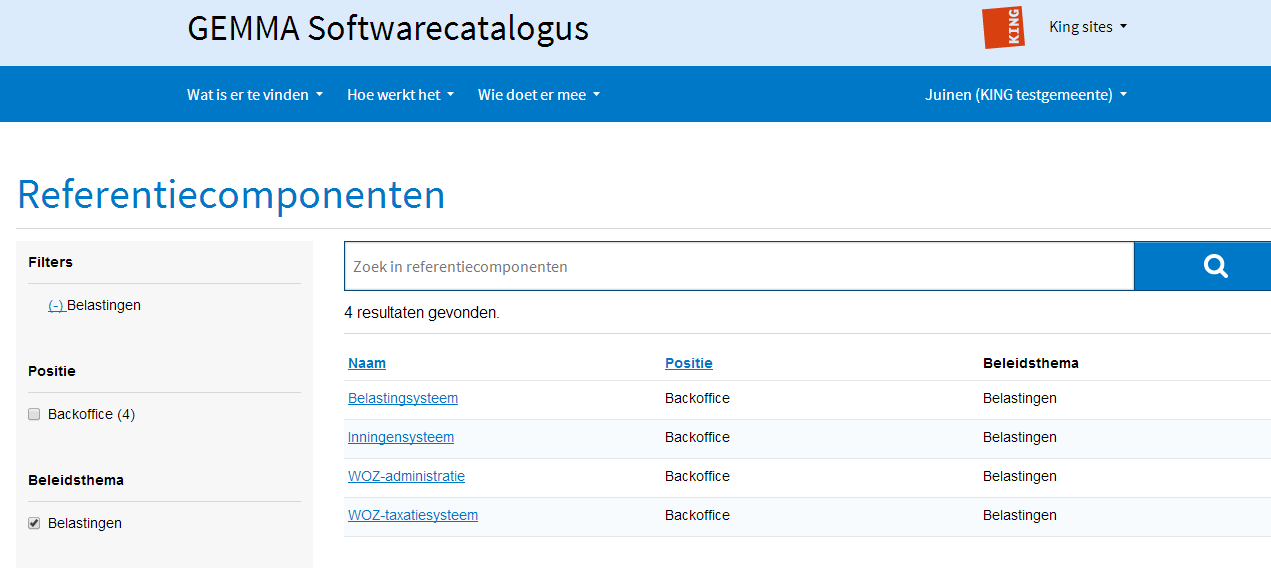Click Backoffice cell in WOZ-administratie row
The image size is (1271, 571).
tap(697, 476)
